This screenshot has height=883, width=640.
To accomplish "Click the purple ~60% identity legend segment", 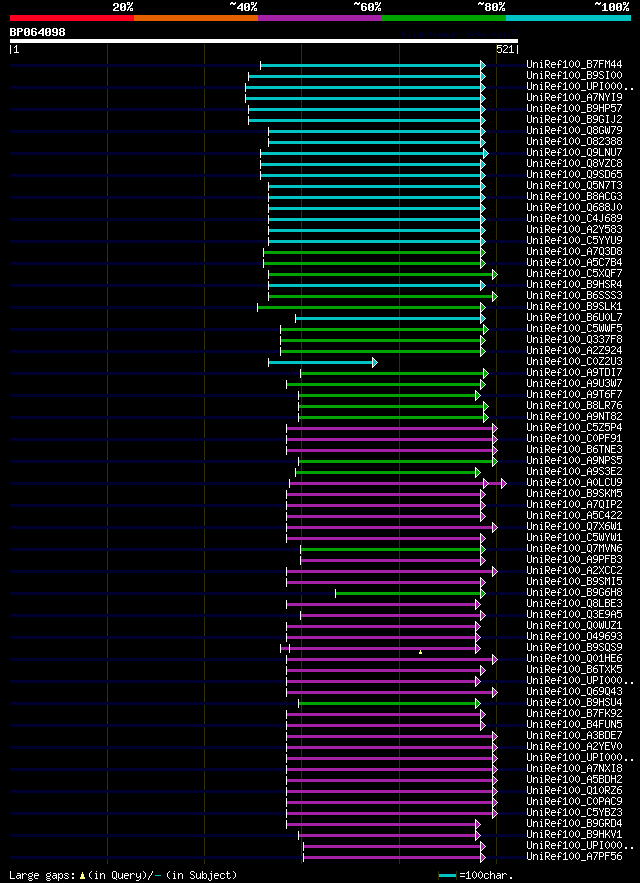I will [x=320, y=18].
